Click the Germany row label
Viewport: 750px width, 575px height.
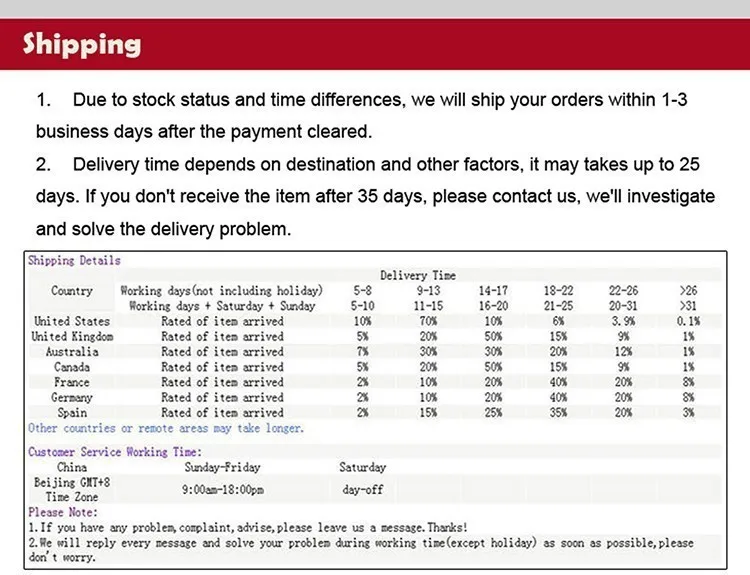point(72,398)
